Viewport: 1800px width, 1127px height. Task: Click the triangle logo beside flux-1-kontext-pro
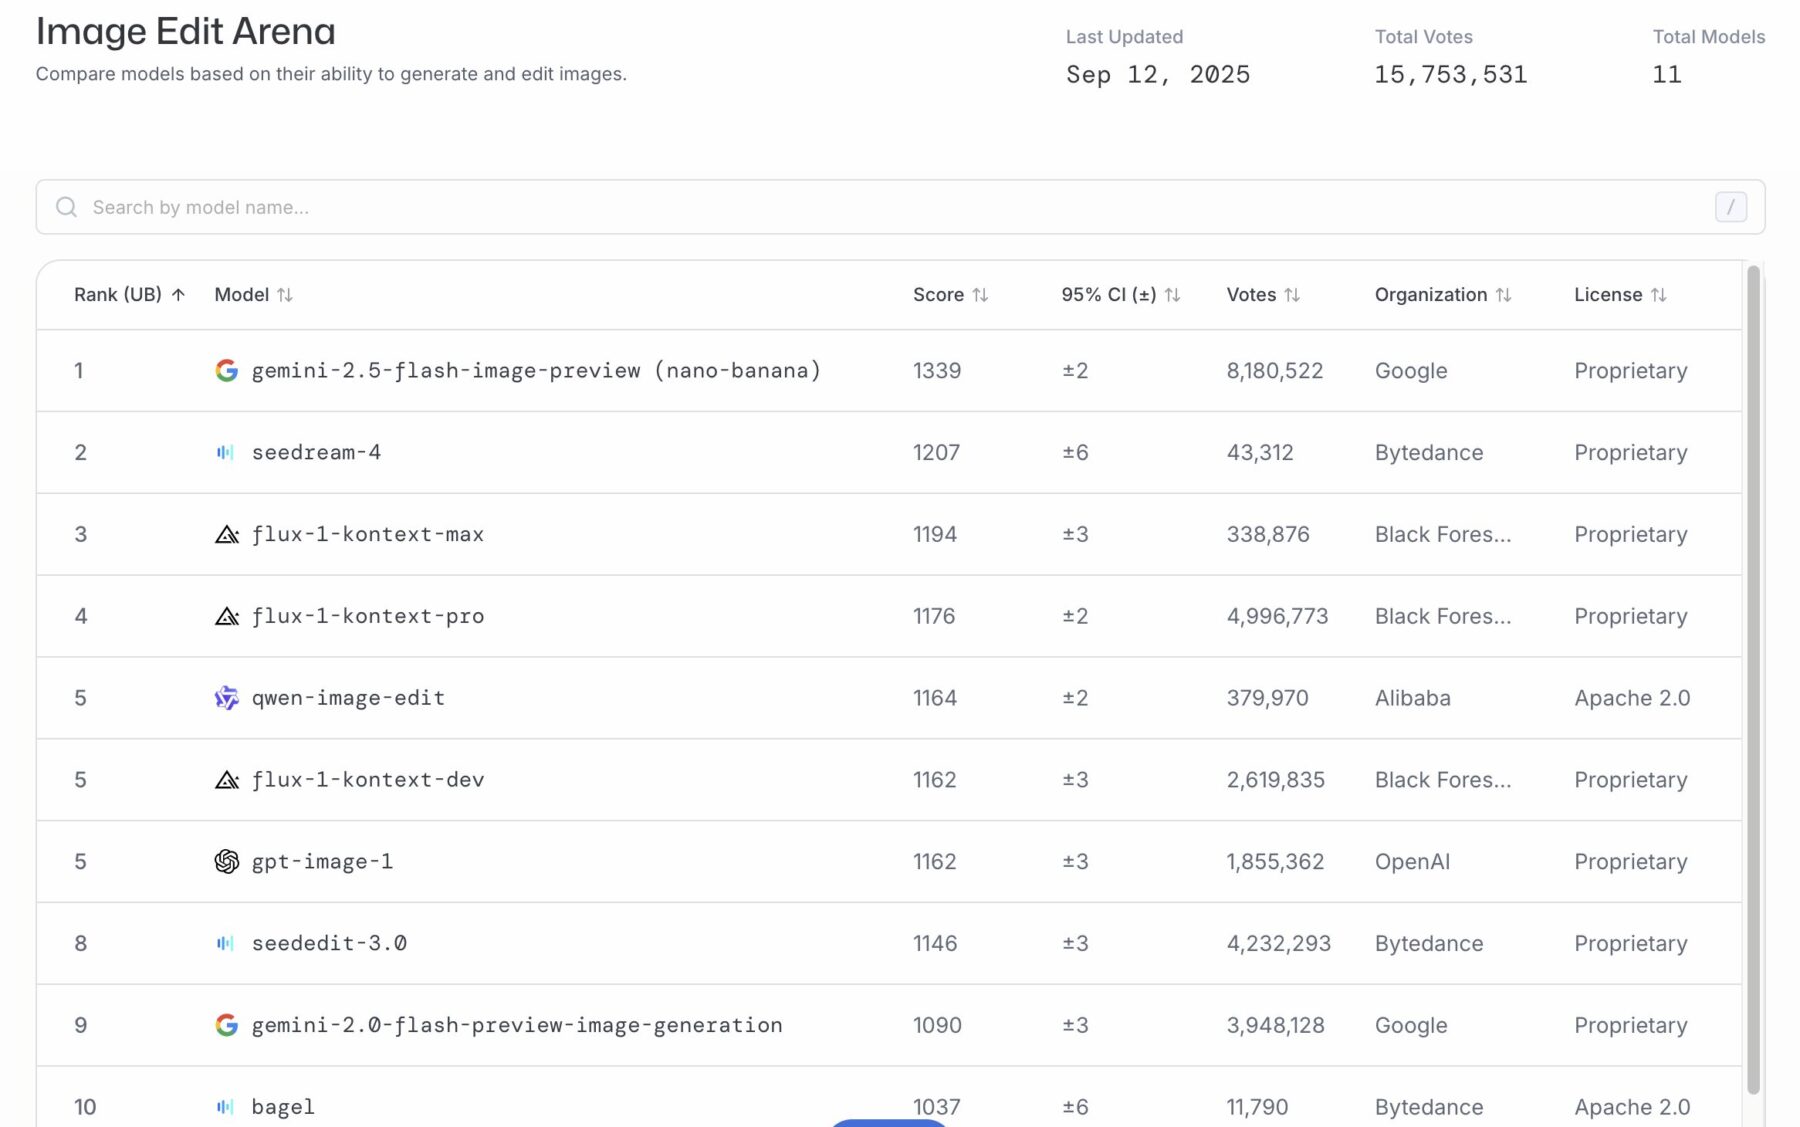coord(227,616)
